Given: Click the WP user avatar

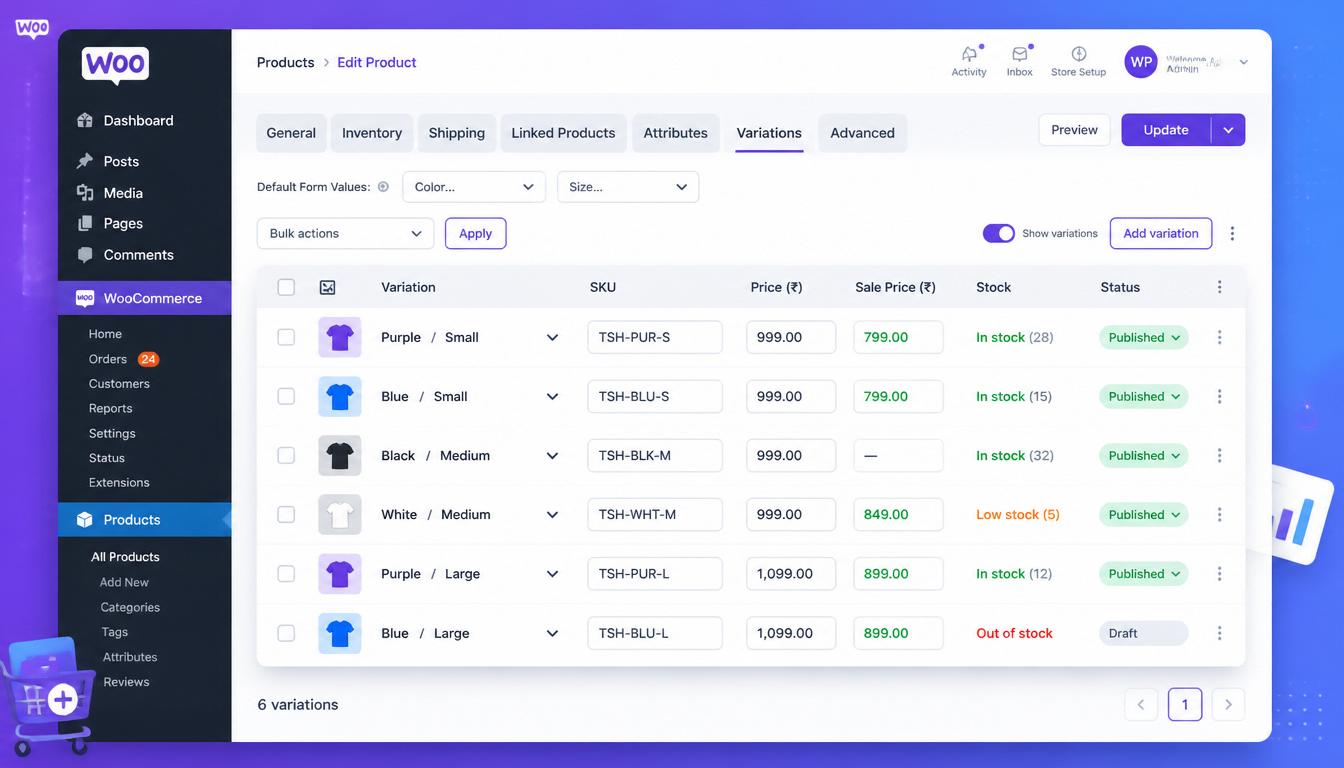Looking at the screenshot, I should tap(1141, 62).
